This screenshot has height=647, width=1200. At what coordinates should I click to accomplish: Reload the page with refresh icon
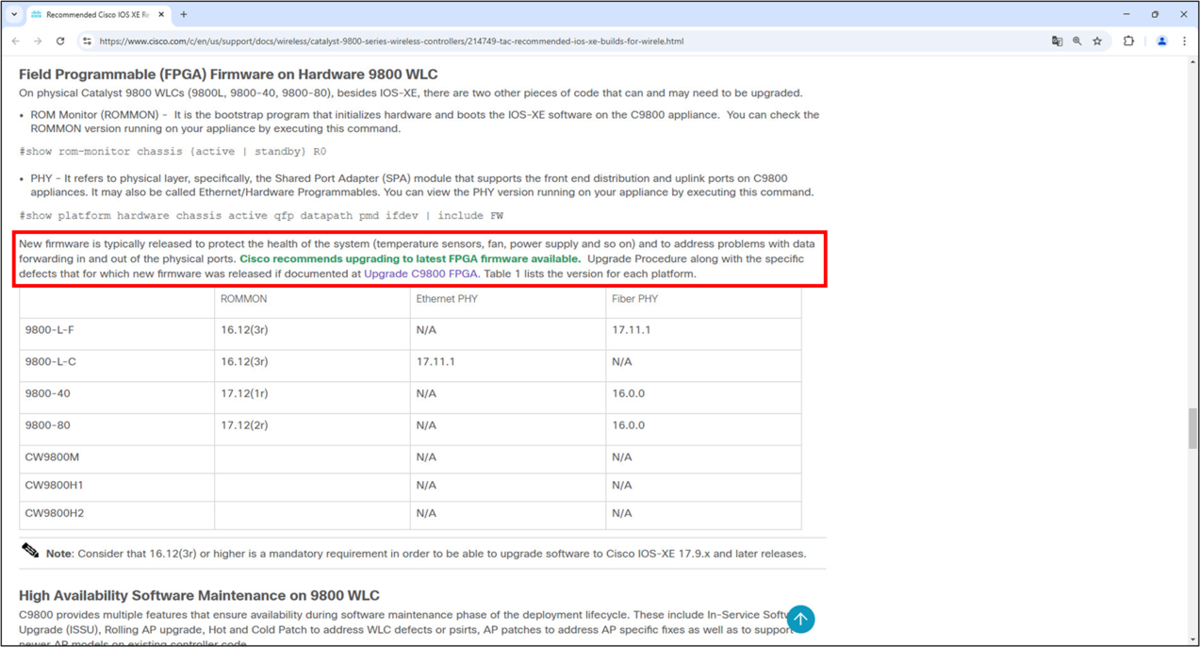[x=60, y=41]
